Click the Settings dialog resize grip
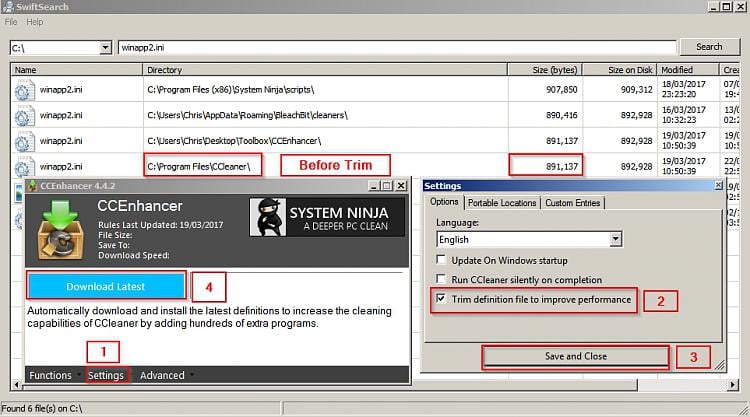Screen dimensions: 750x417 (720, 365)
